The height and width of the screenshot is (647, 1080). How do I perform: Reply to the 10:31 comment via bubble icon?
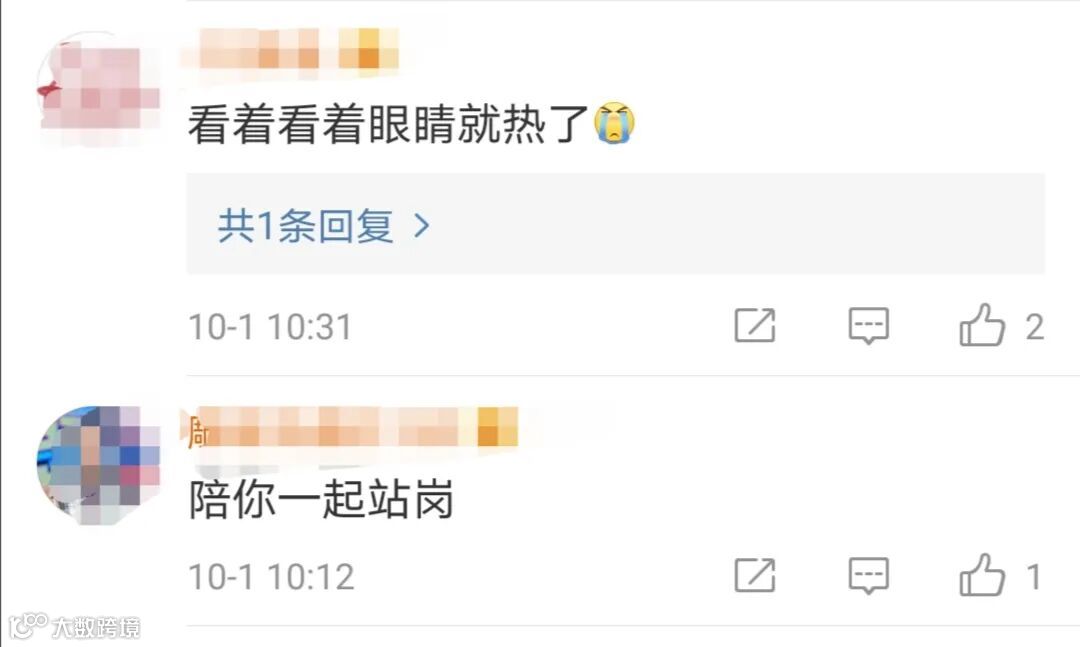coord(869,326)
